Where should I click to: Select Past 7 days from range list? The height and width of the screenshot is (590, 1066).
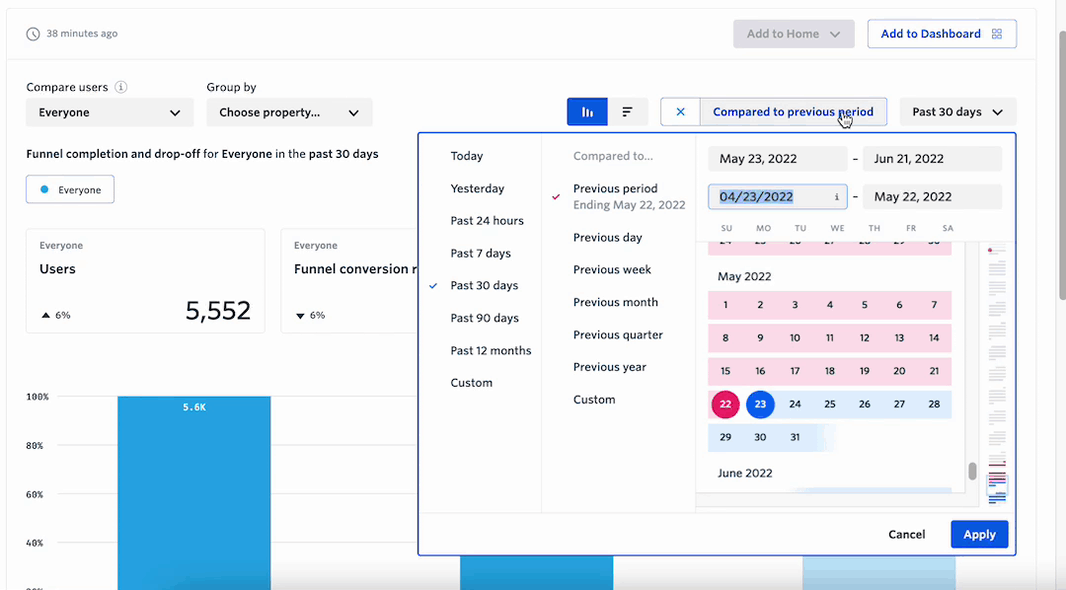480,253
